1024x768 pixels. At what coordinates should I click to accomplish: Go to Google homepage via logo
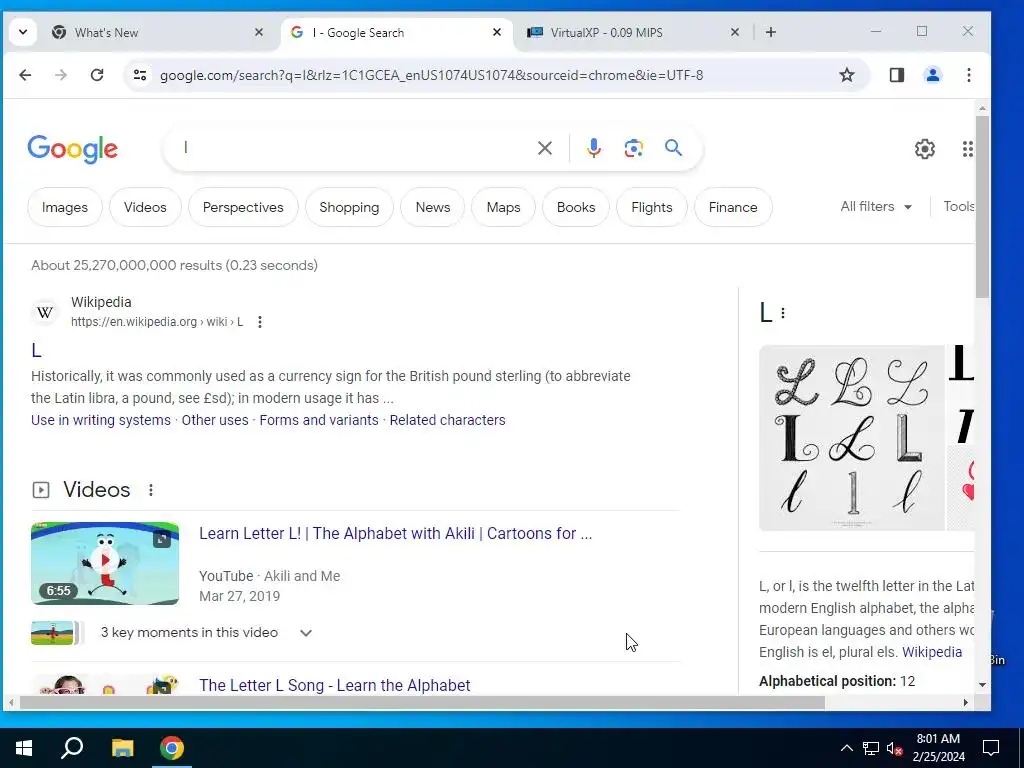72,149
